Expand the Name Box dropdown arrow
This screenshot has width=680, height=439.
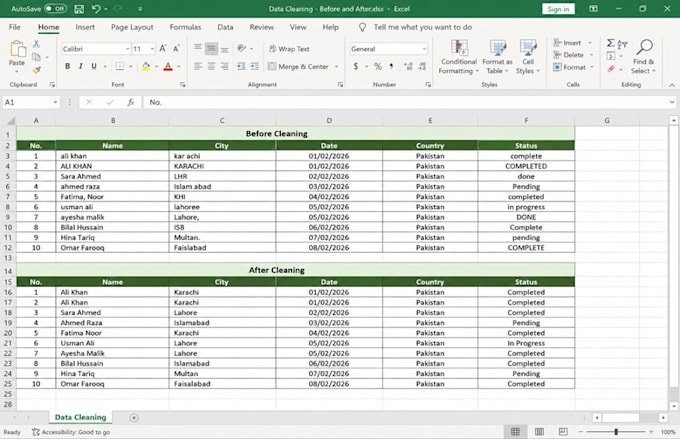55,102
